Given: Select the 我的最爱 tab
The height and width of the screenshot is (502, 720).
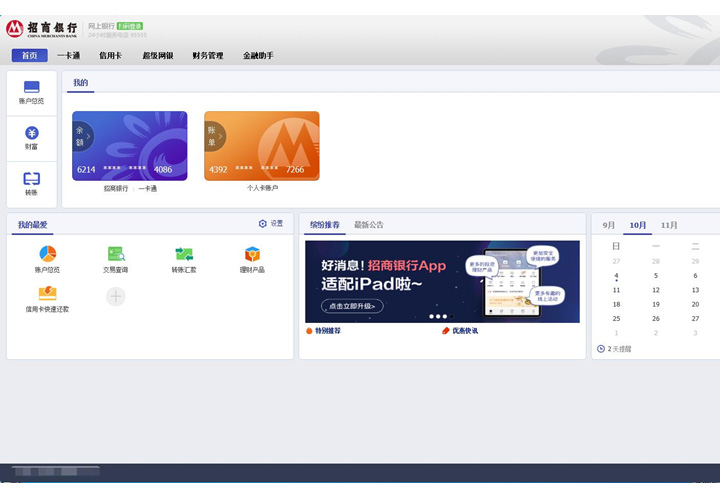Looking at the screenshot, I should tap(33, 225).
